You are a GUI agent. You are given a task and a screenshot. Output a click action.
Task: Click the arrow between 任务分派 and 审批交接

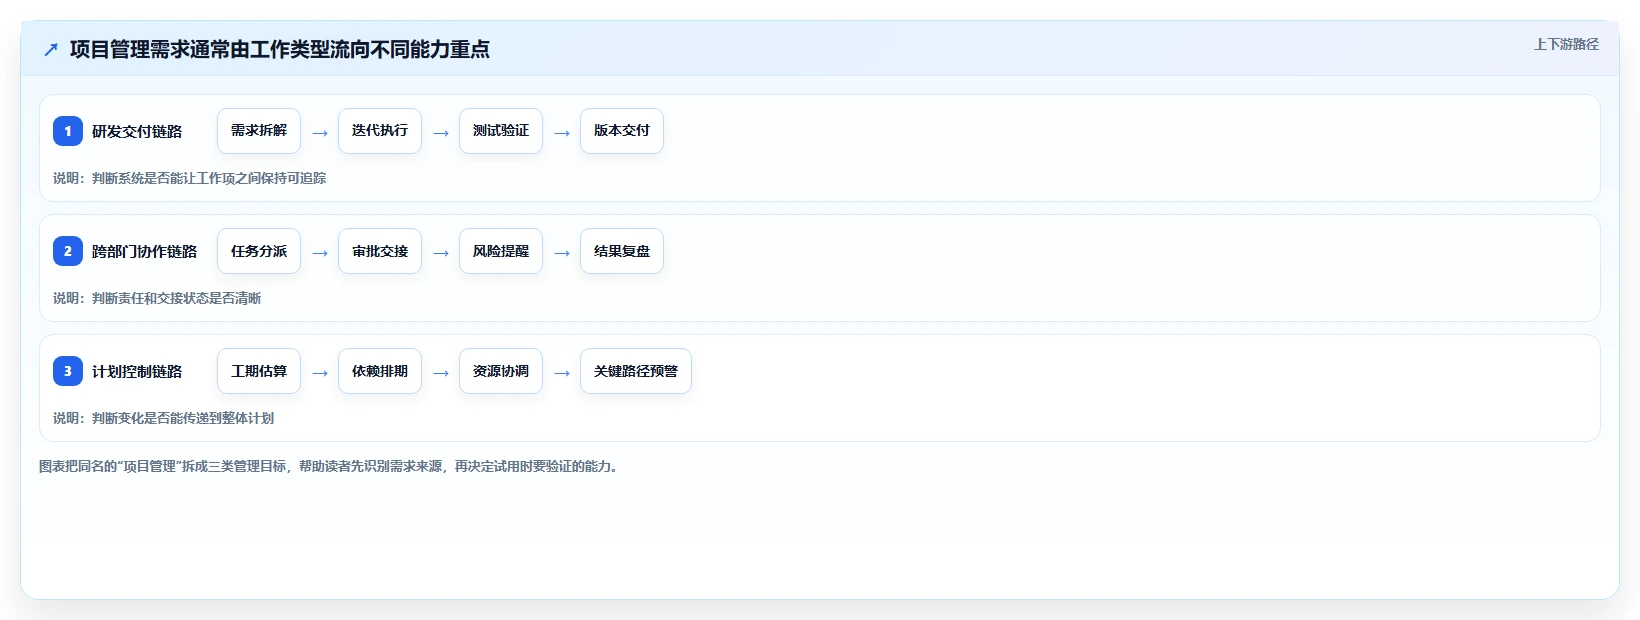click(x=320, y=253)
